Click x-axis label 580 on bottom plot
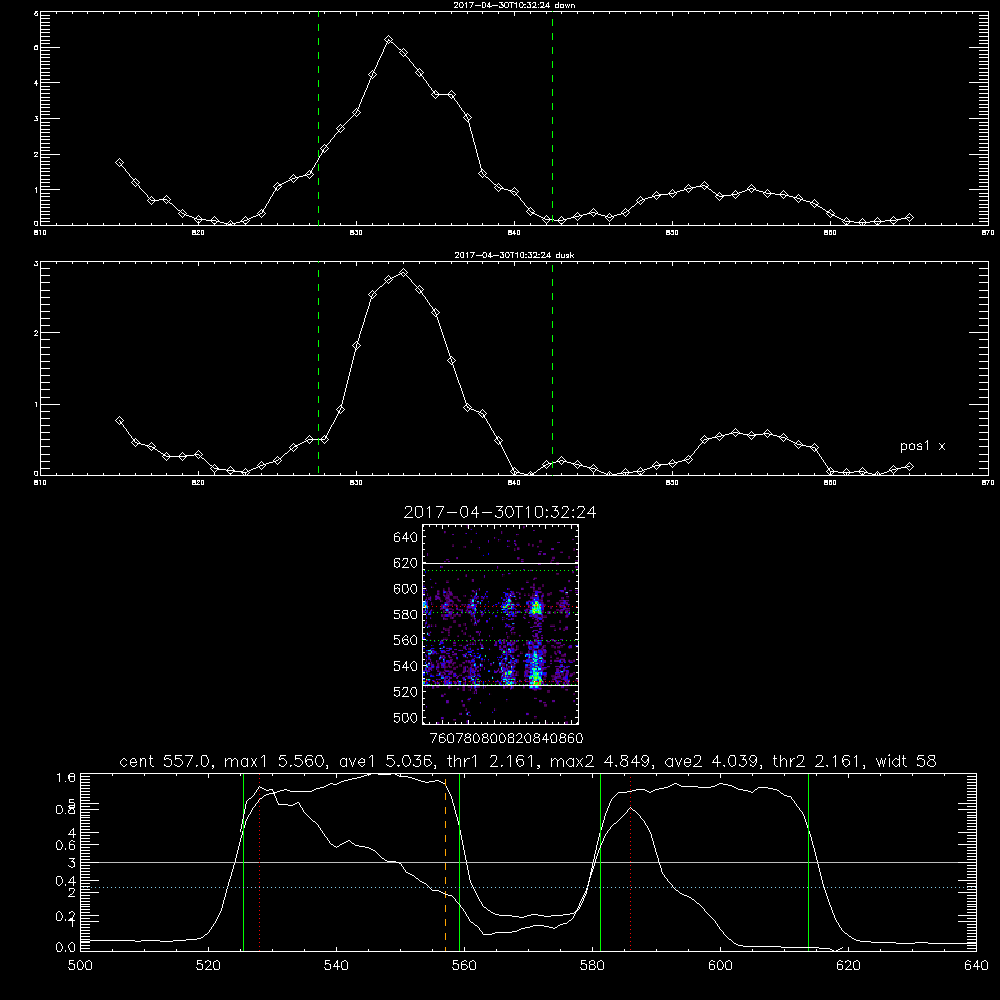This screenshot has width=1000, height=1000. [592, 965]
